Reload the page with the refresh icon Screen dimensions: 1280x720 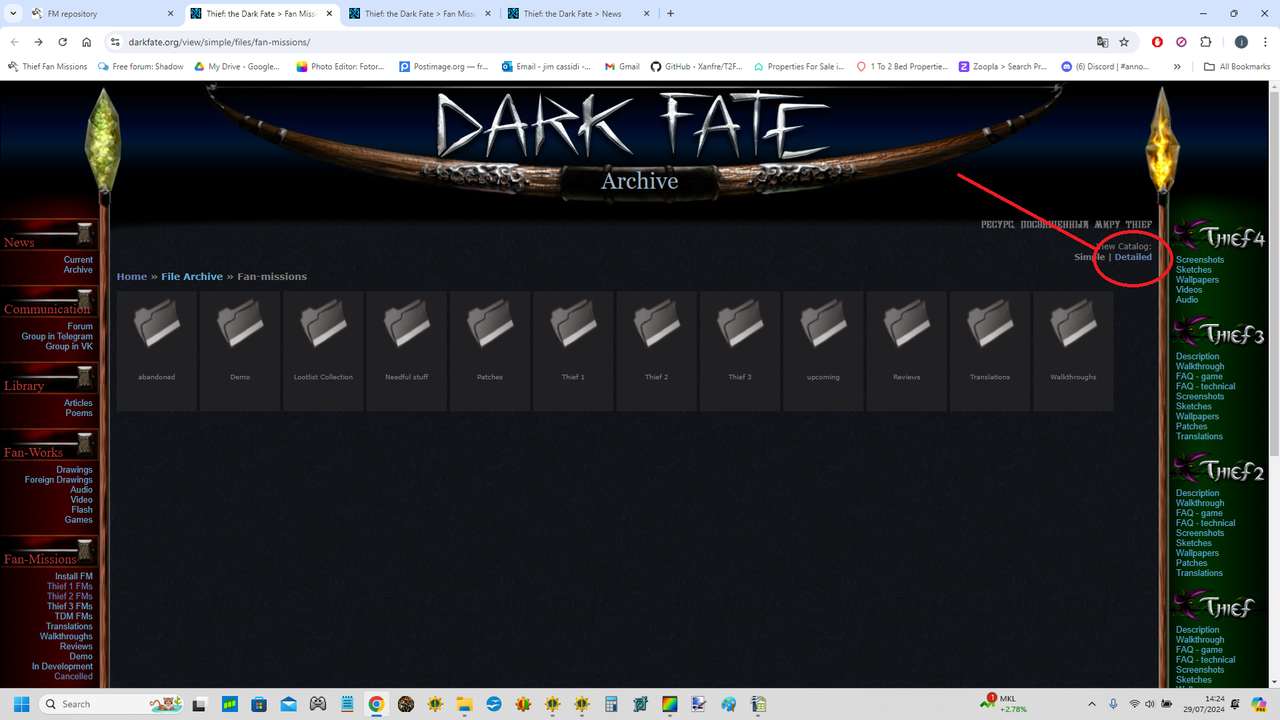pos(62,42)
